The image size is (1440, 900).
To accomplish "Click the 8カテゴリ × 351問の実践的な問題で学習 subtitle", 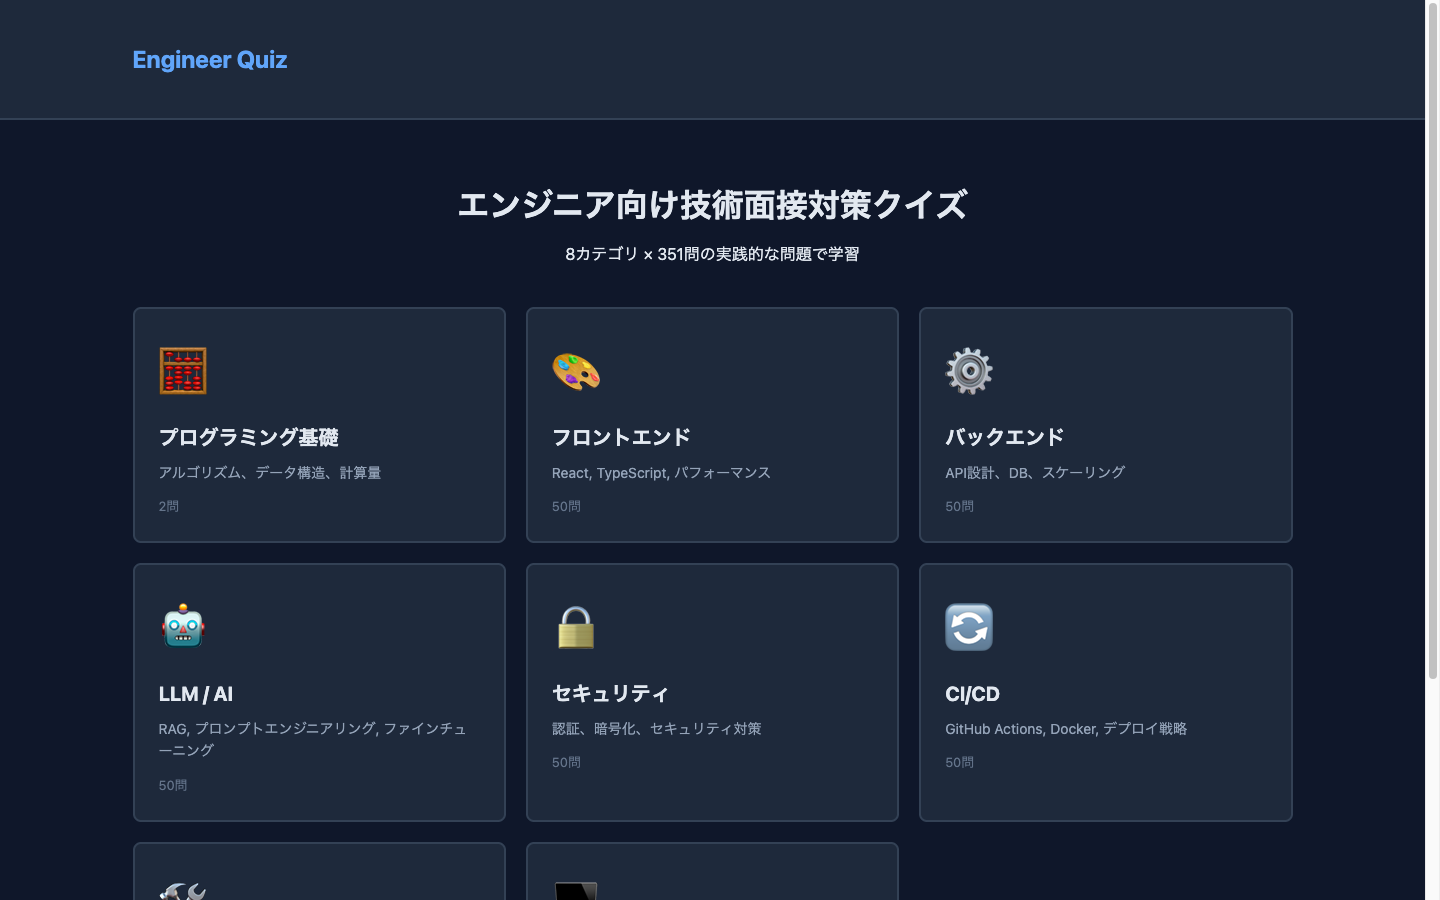I will [x=712, y=254].
